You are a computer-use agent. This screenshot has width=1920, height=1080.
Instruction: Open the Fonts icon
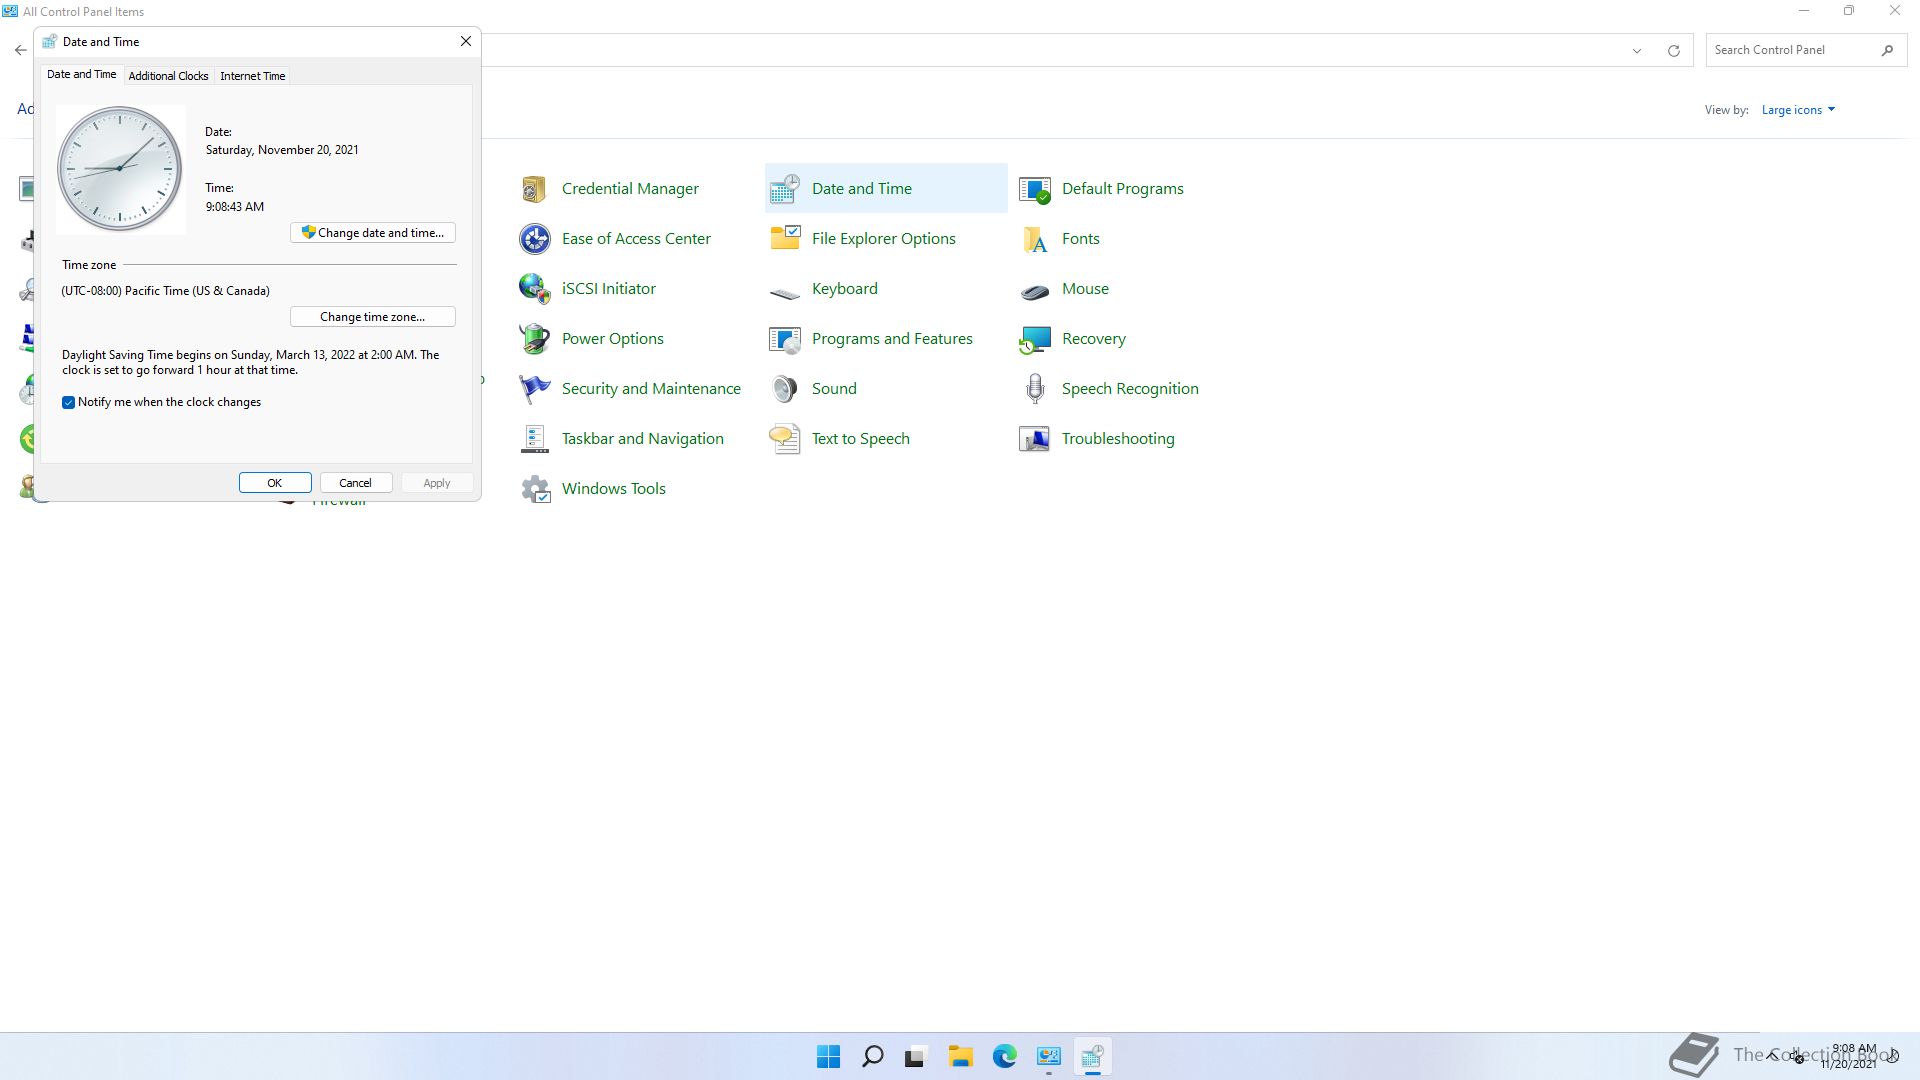coord(1034,238)
